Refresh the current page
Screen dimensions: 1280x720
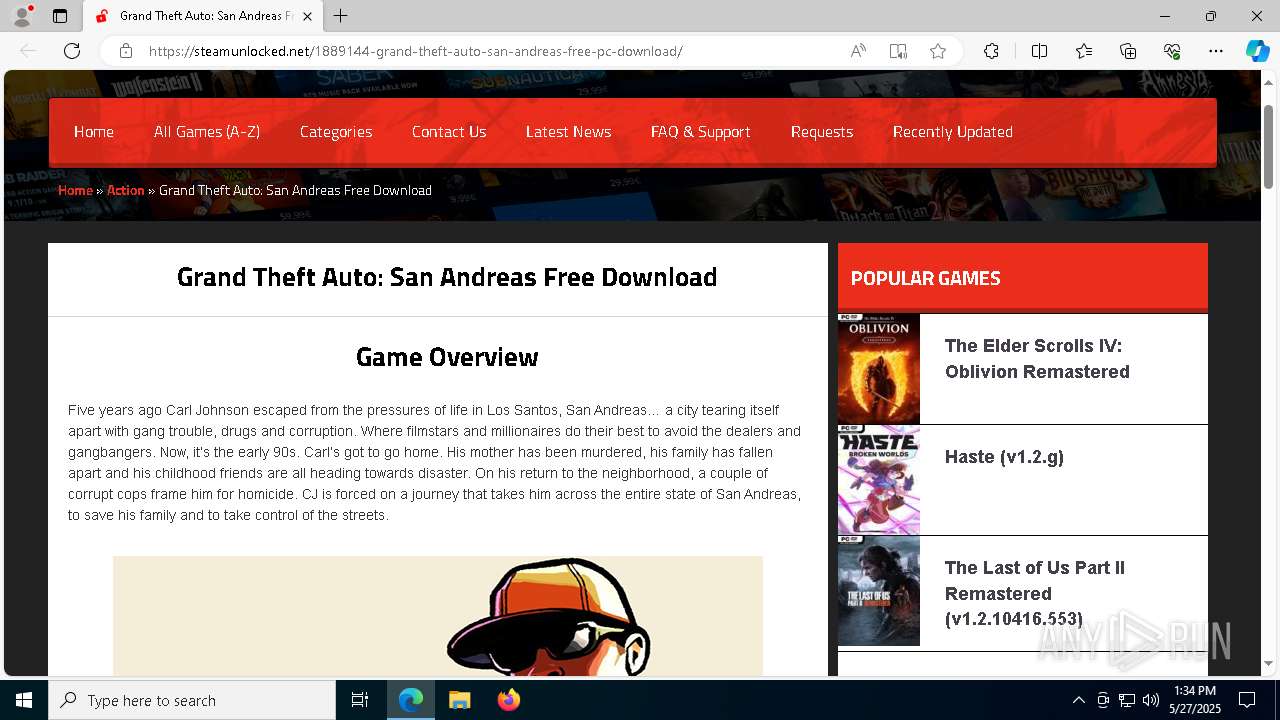pos(72,51)
